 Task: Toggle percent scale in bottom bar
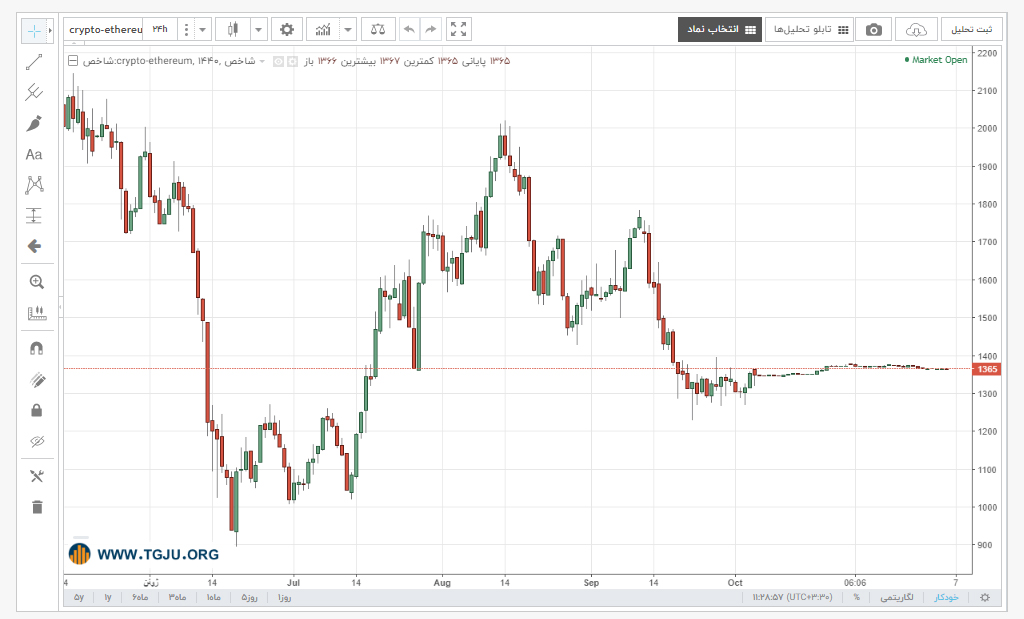click(x=856, y=597)
